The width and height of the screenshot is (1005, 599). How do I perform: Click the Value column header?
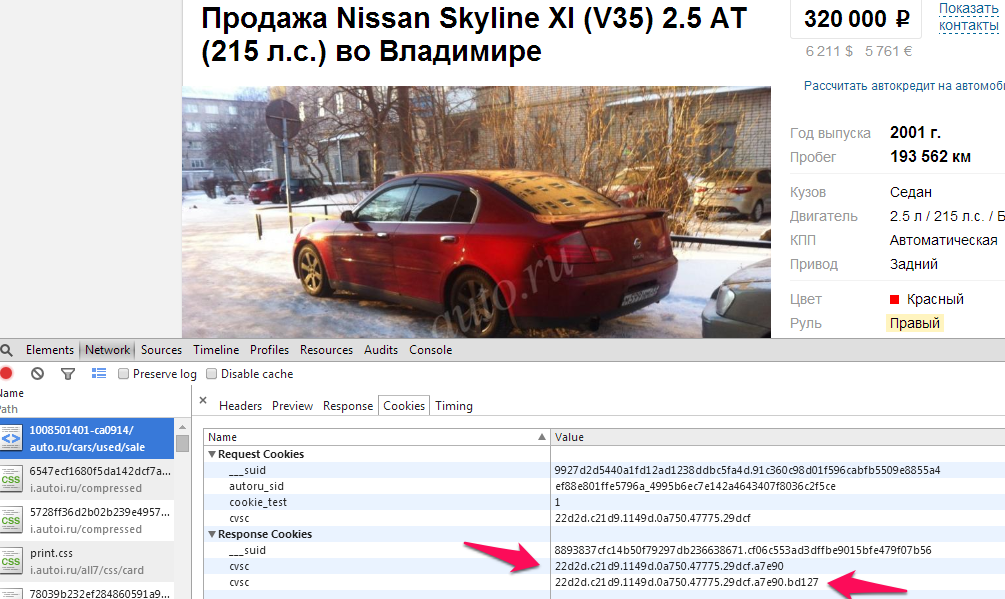coord(777,437)
